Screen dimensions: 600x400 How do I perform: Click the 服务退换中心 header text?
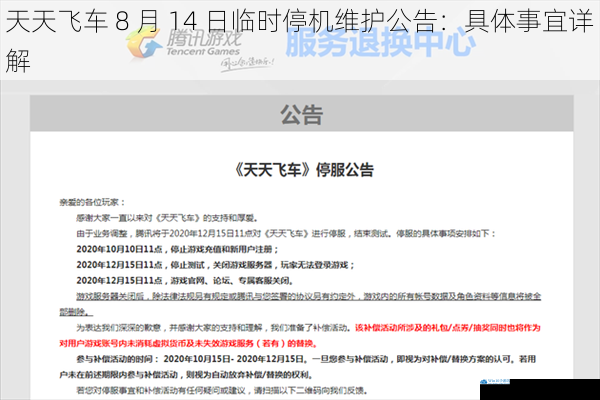coord(381,42)
